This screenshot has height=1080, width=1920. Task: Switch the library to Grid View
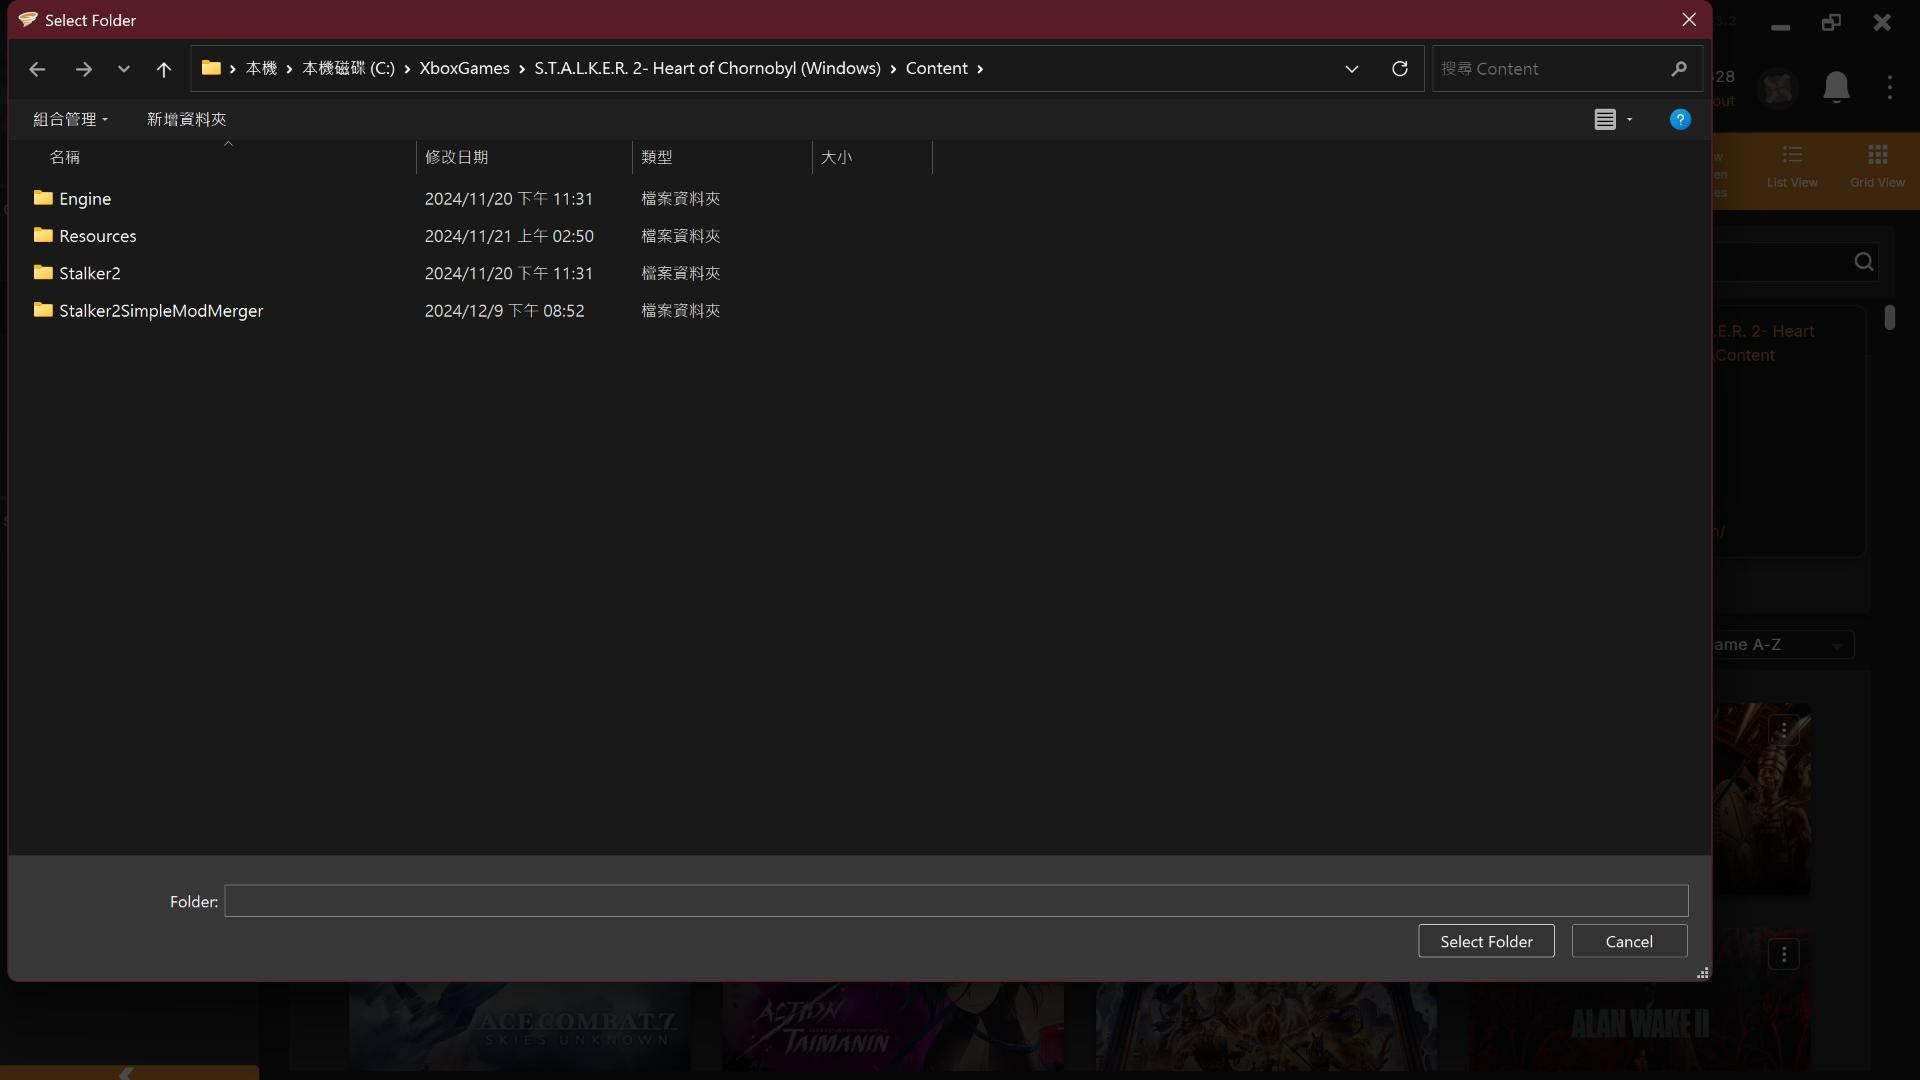[1877, 166]
